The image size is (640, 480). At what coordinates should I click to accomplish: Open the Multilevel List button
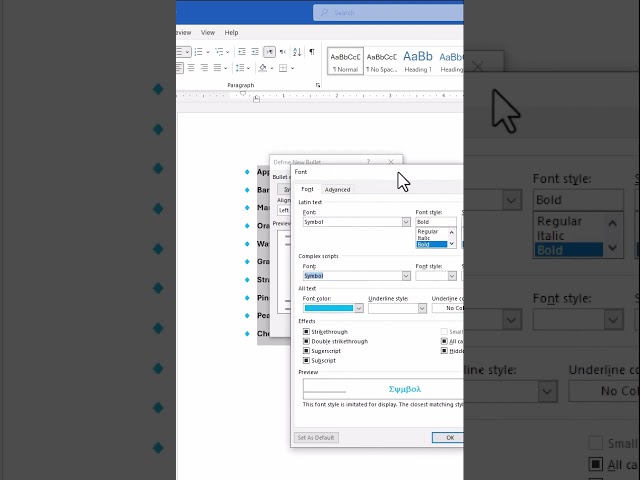click(x=219, y=52)
